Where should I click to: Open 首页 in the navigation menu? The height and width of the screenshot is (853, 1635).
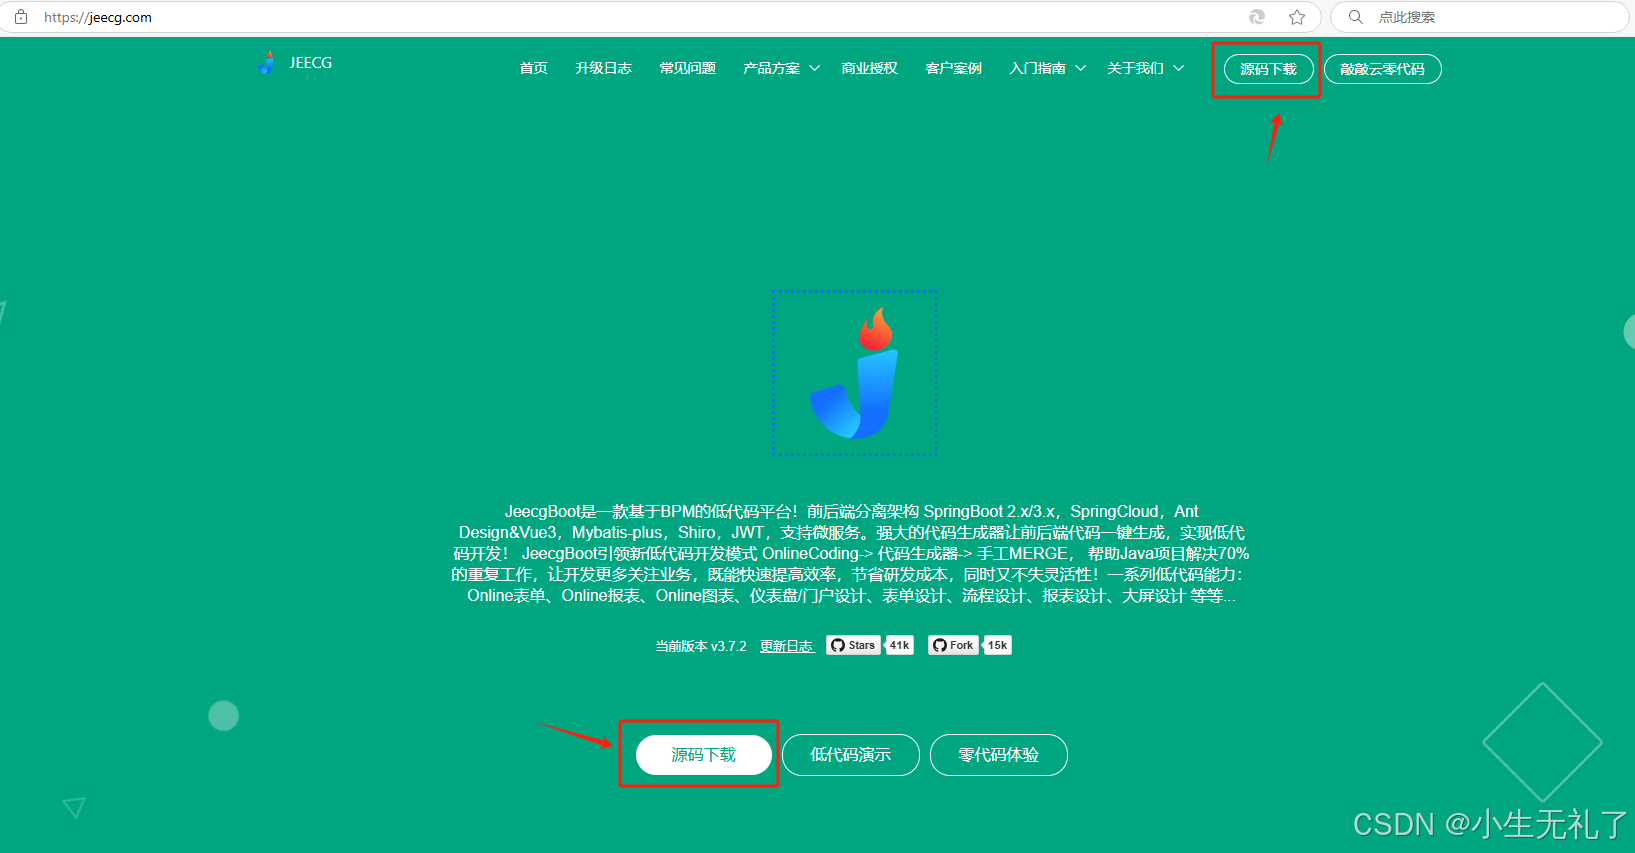(x=533, y=68)
